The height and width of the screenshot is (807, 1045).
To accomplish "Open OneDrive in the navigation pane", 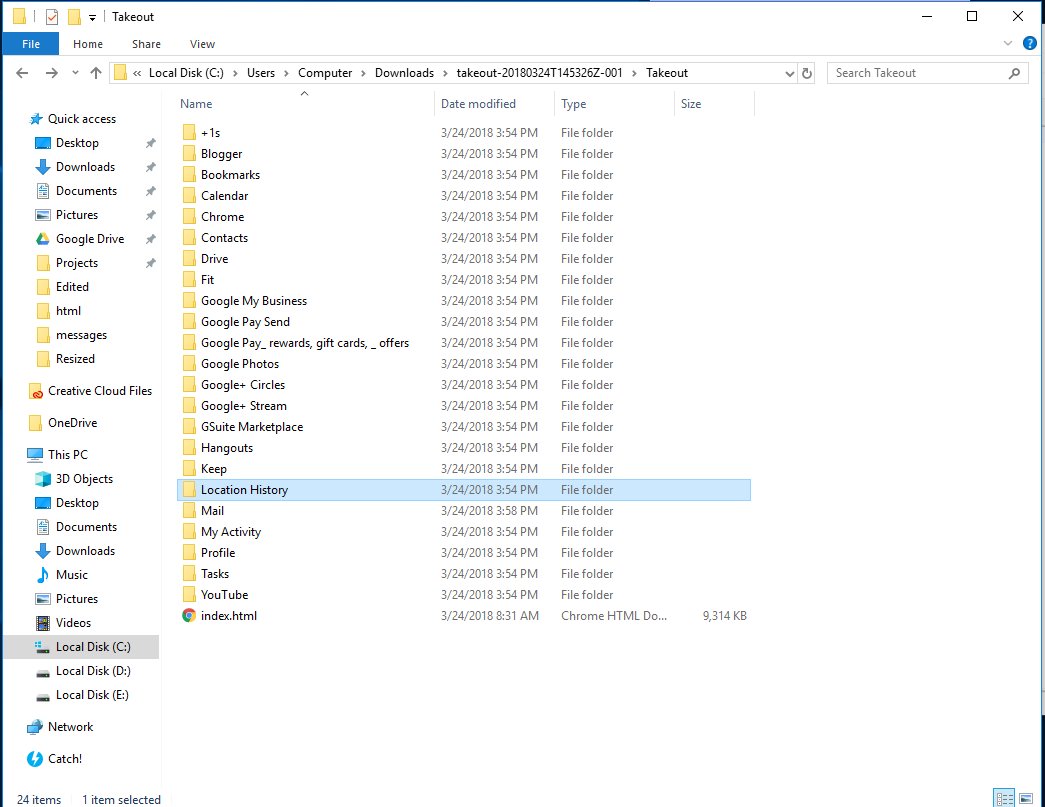I will (x=72, y=423).
